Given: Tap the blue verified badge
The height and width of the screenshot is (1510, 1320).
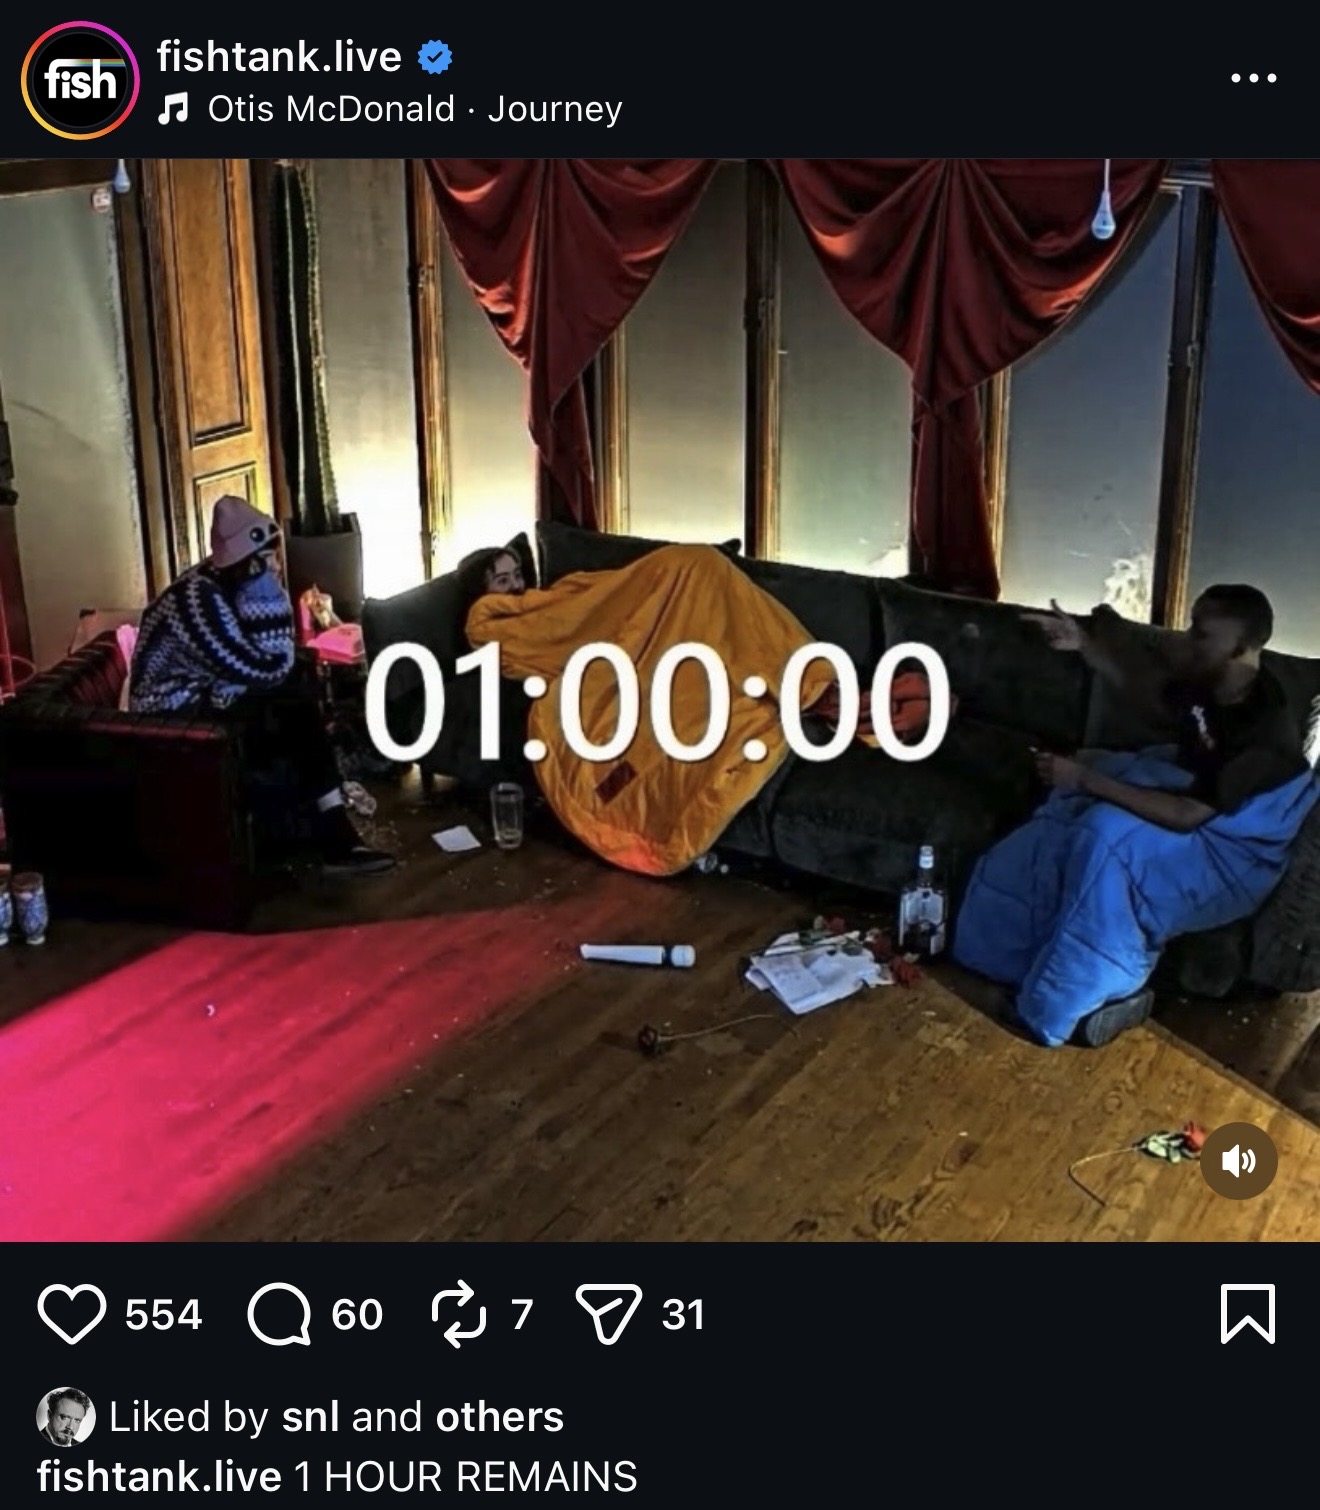Looking at the screenshot, I should [x=434, y=58].
